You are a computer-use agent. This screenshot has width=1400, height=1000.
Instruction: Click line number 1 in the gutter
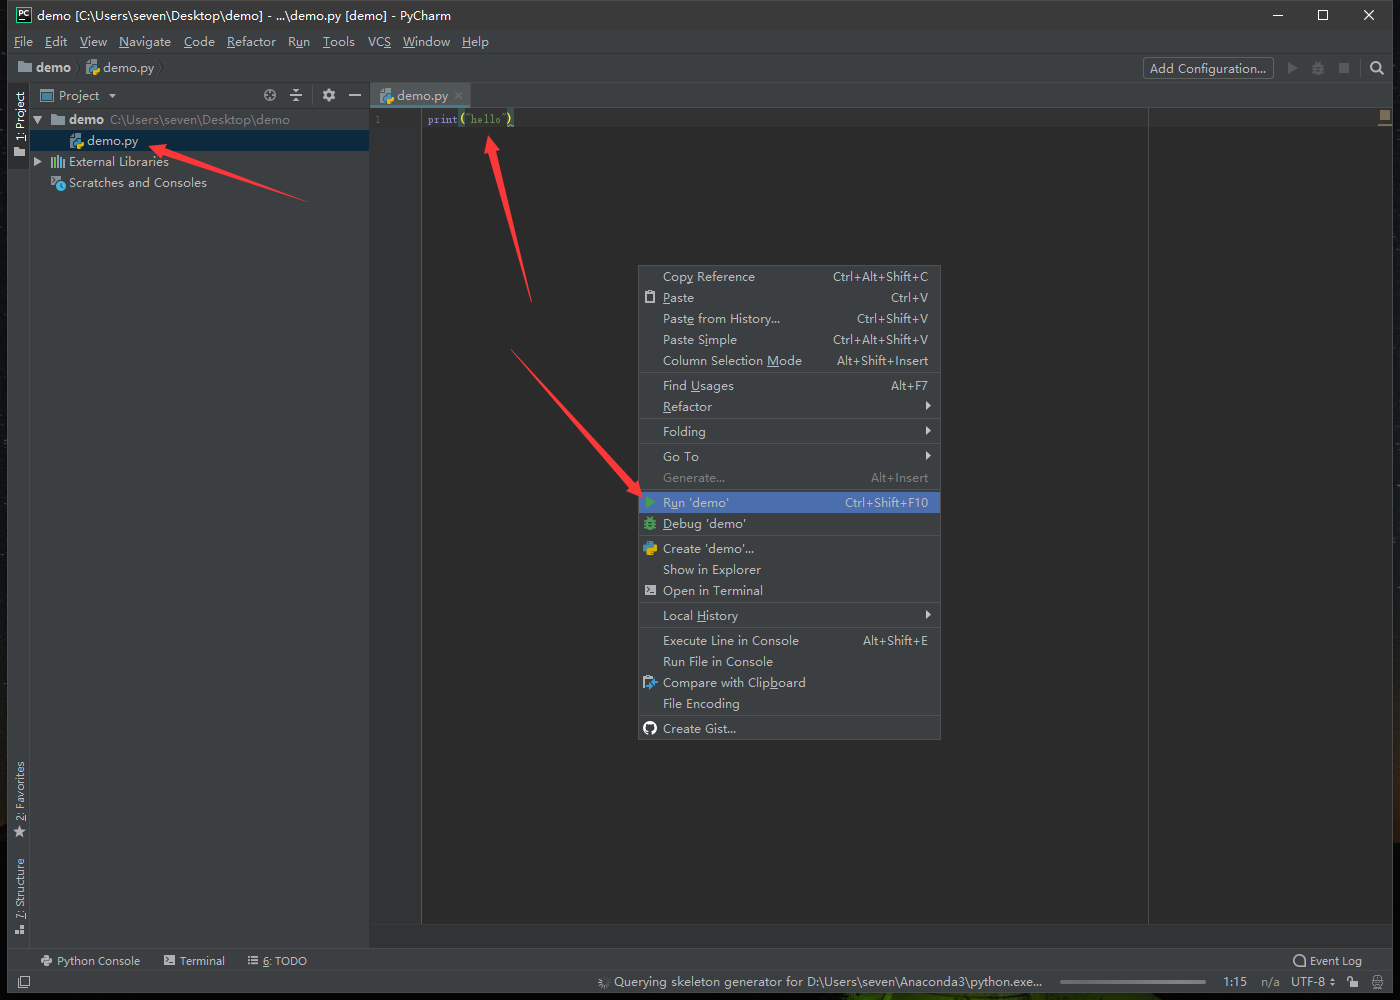378,120
